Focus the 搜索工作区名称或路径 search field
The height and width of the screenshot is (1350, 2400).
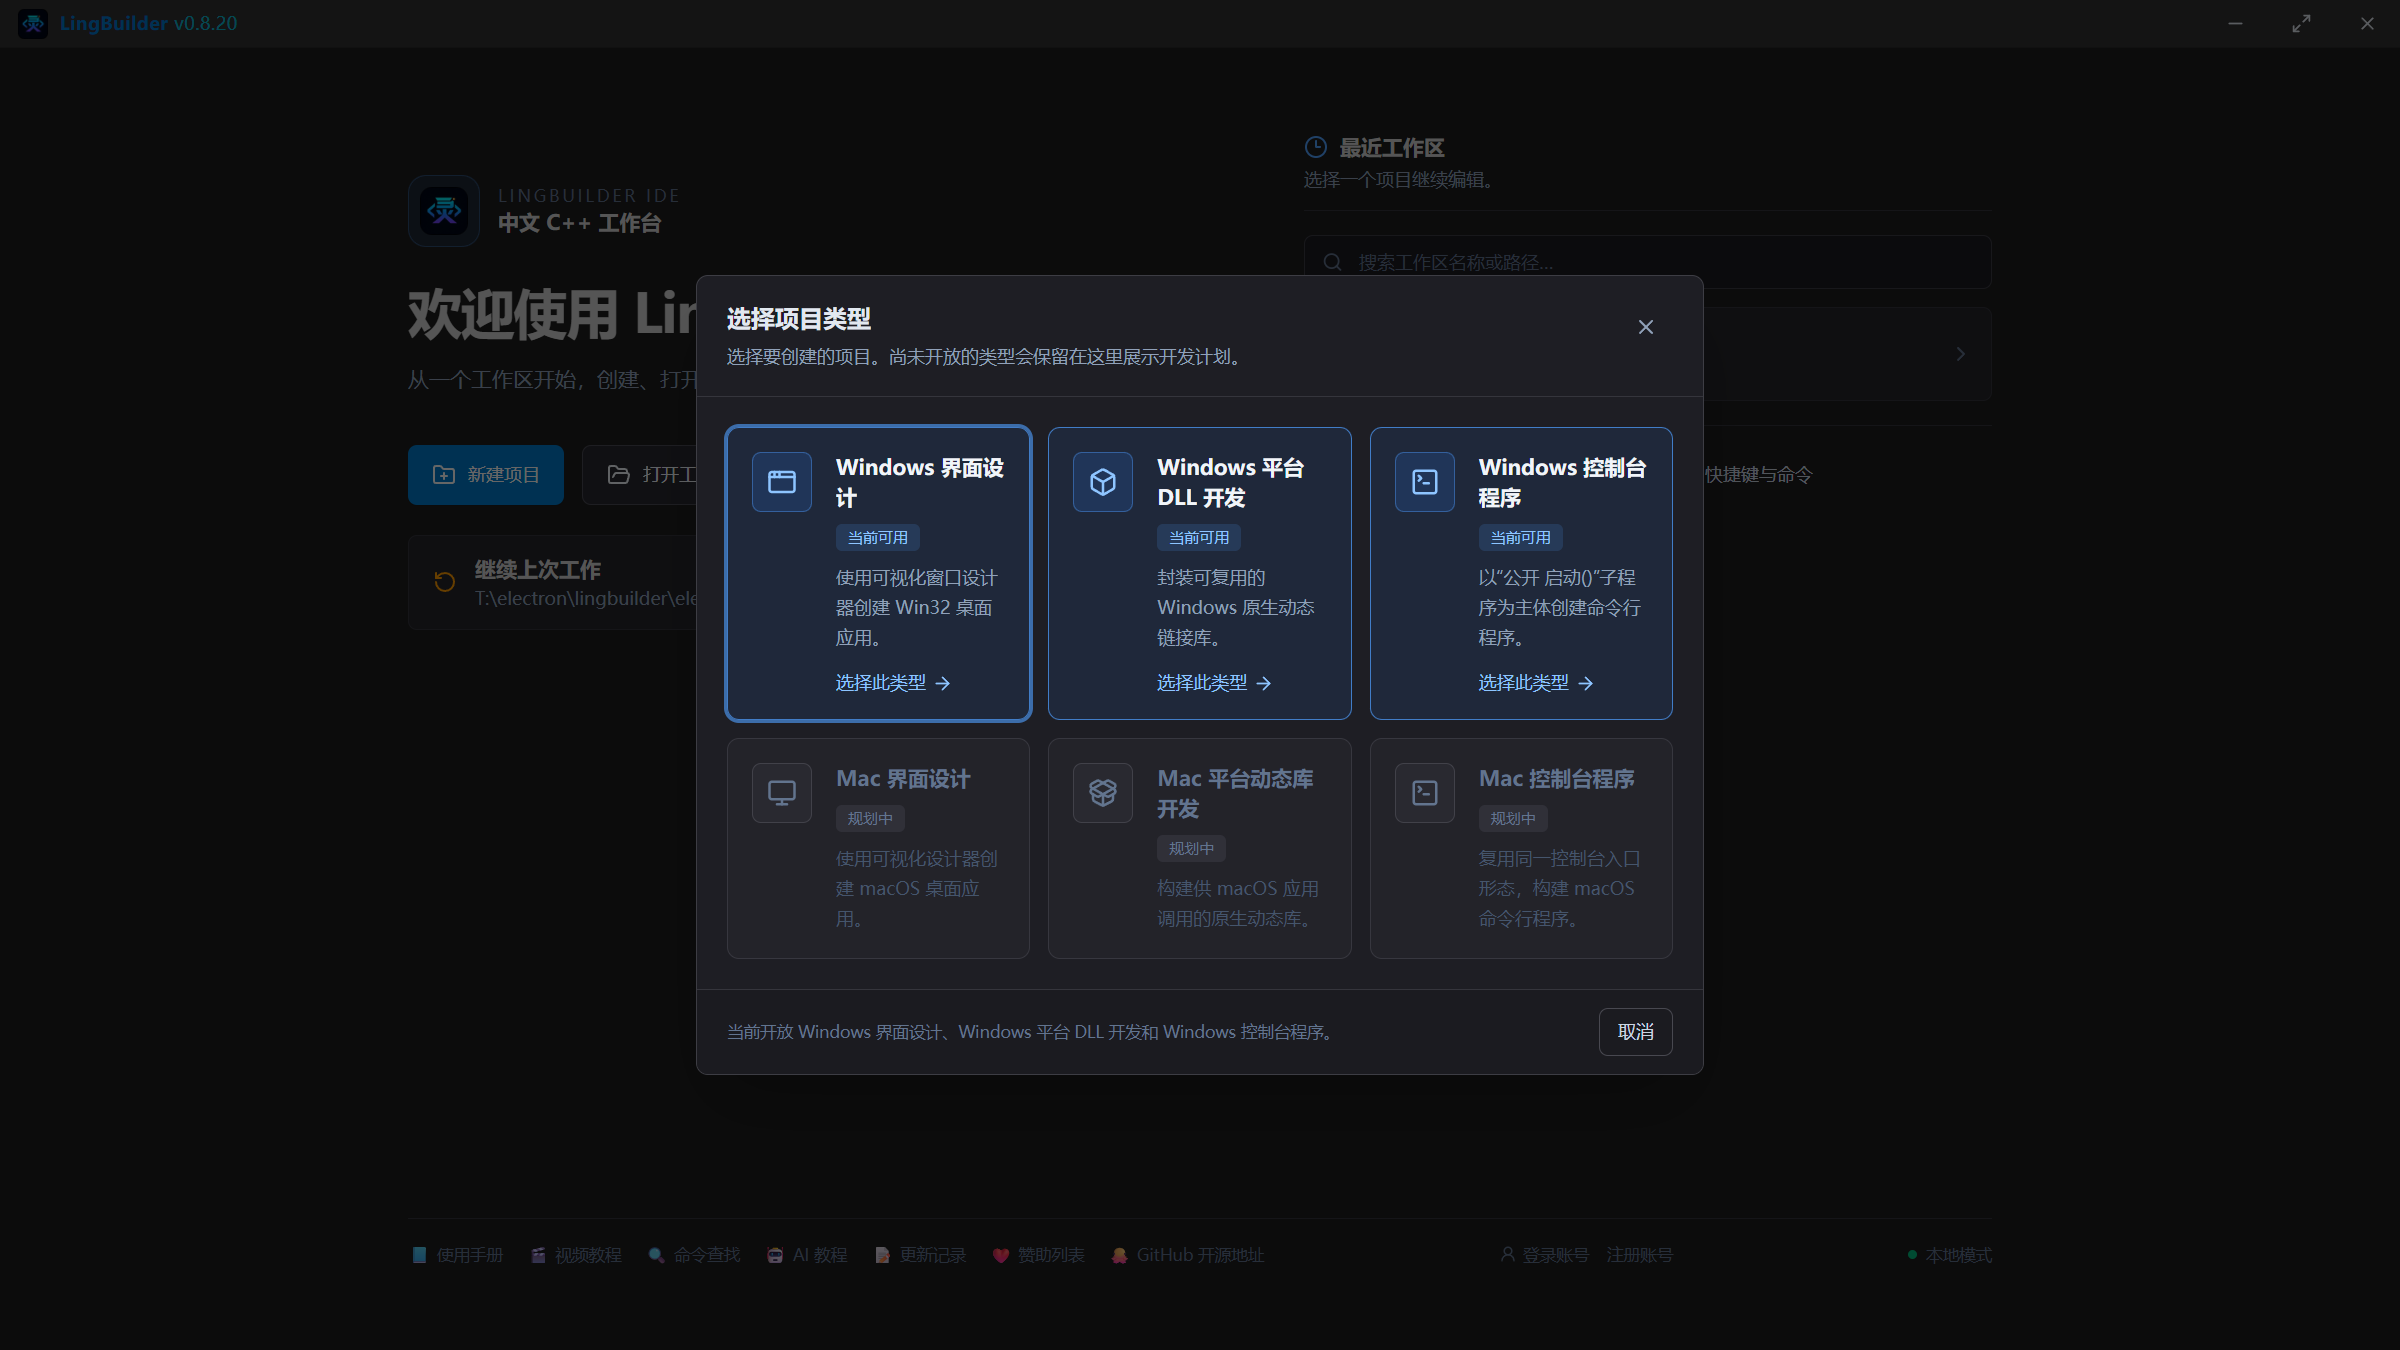[x=1647, y=262]
